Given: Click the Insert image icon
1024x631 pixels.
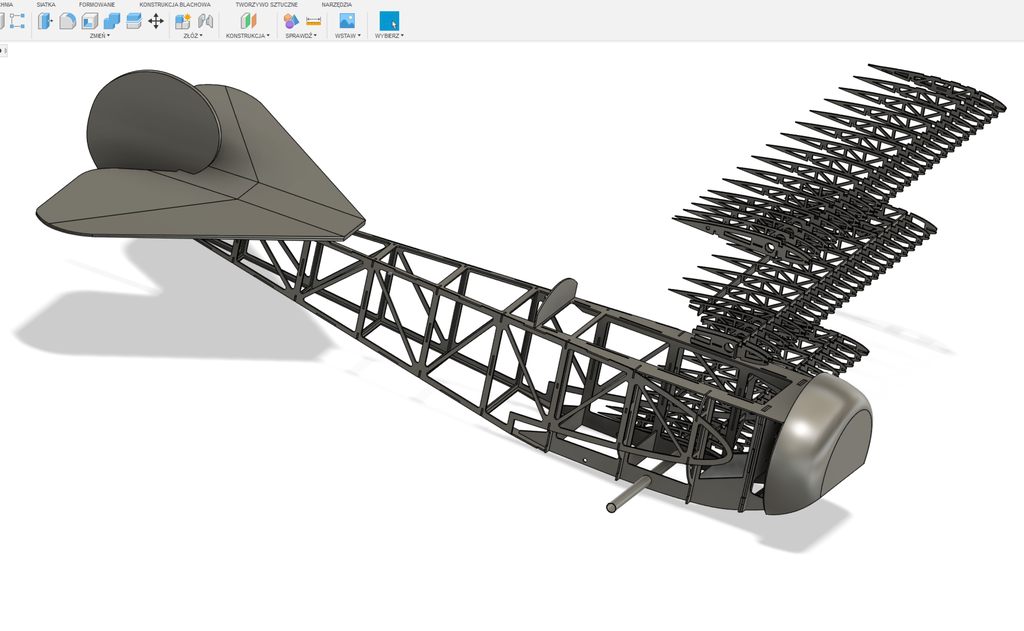Looking at the screenshot, I should tap(347, 21).
